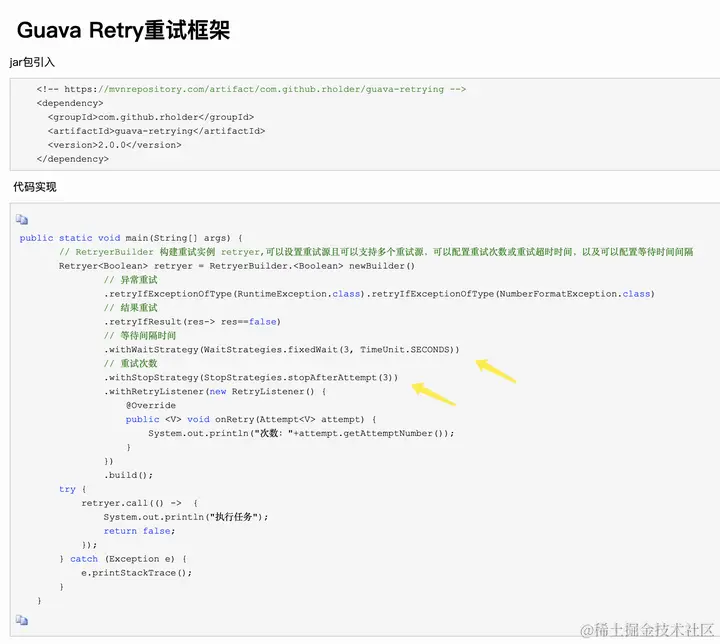720x644 pixels.
Task: Click the '// 等待间隔时间' comment
Action: [x=140, y=335]
